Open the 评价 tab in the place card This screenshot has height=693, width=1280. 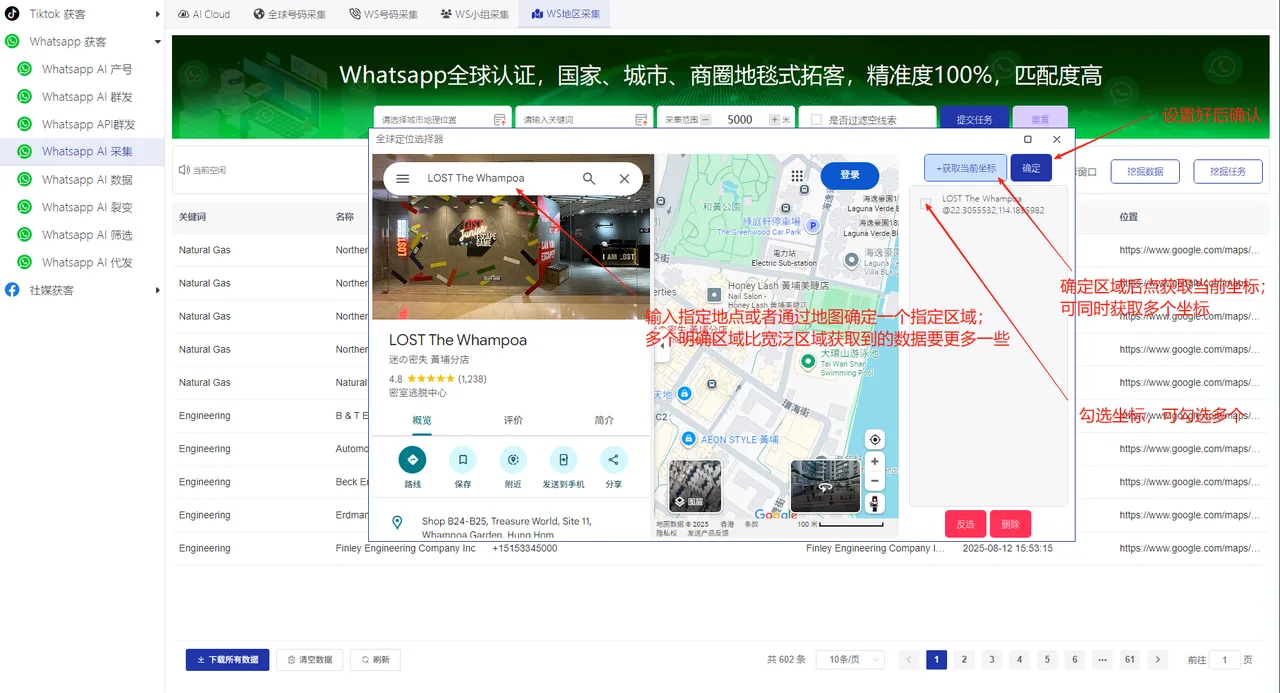(513, 420)
